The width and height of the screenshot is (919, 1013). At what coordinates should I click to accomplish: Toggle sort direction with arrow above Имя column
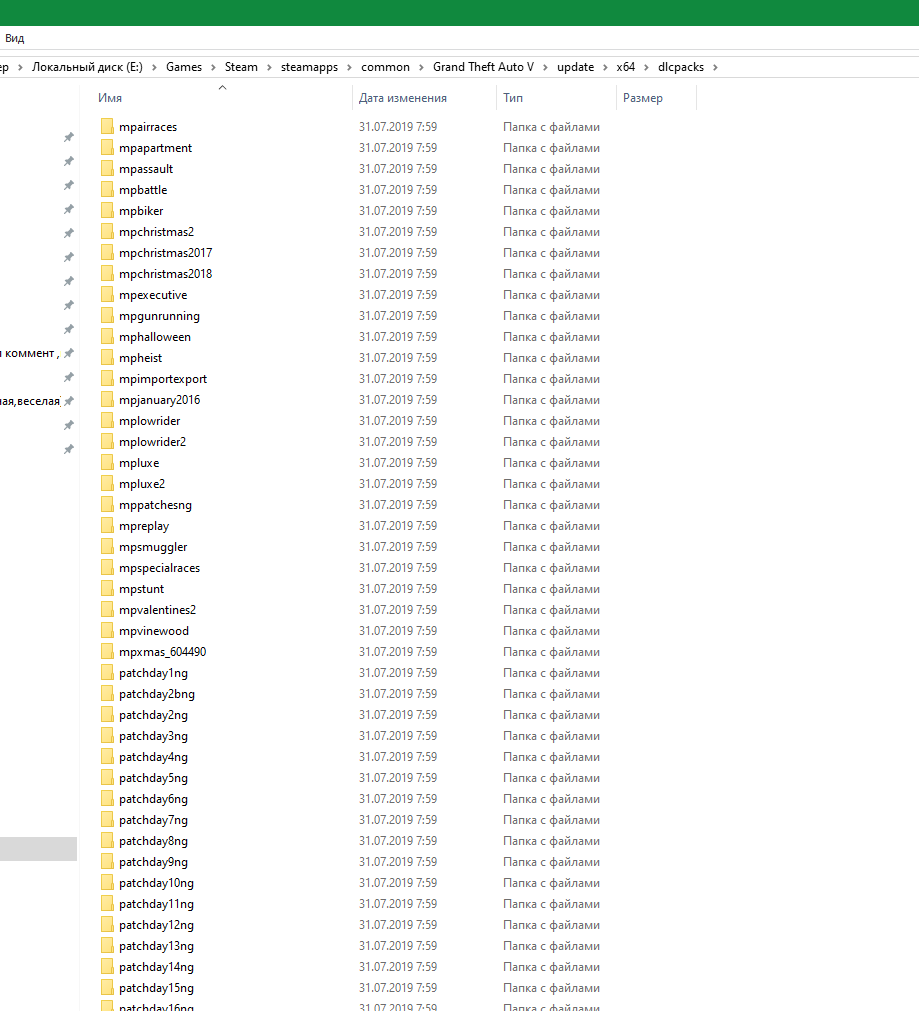point(222,87)
